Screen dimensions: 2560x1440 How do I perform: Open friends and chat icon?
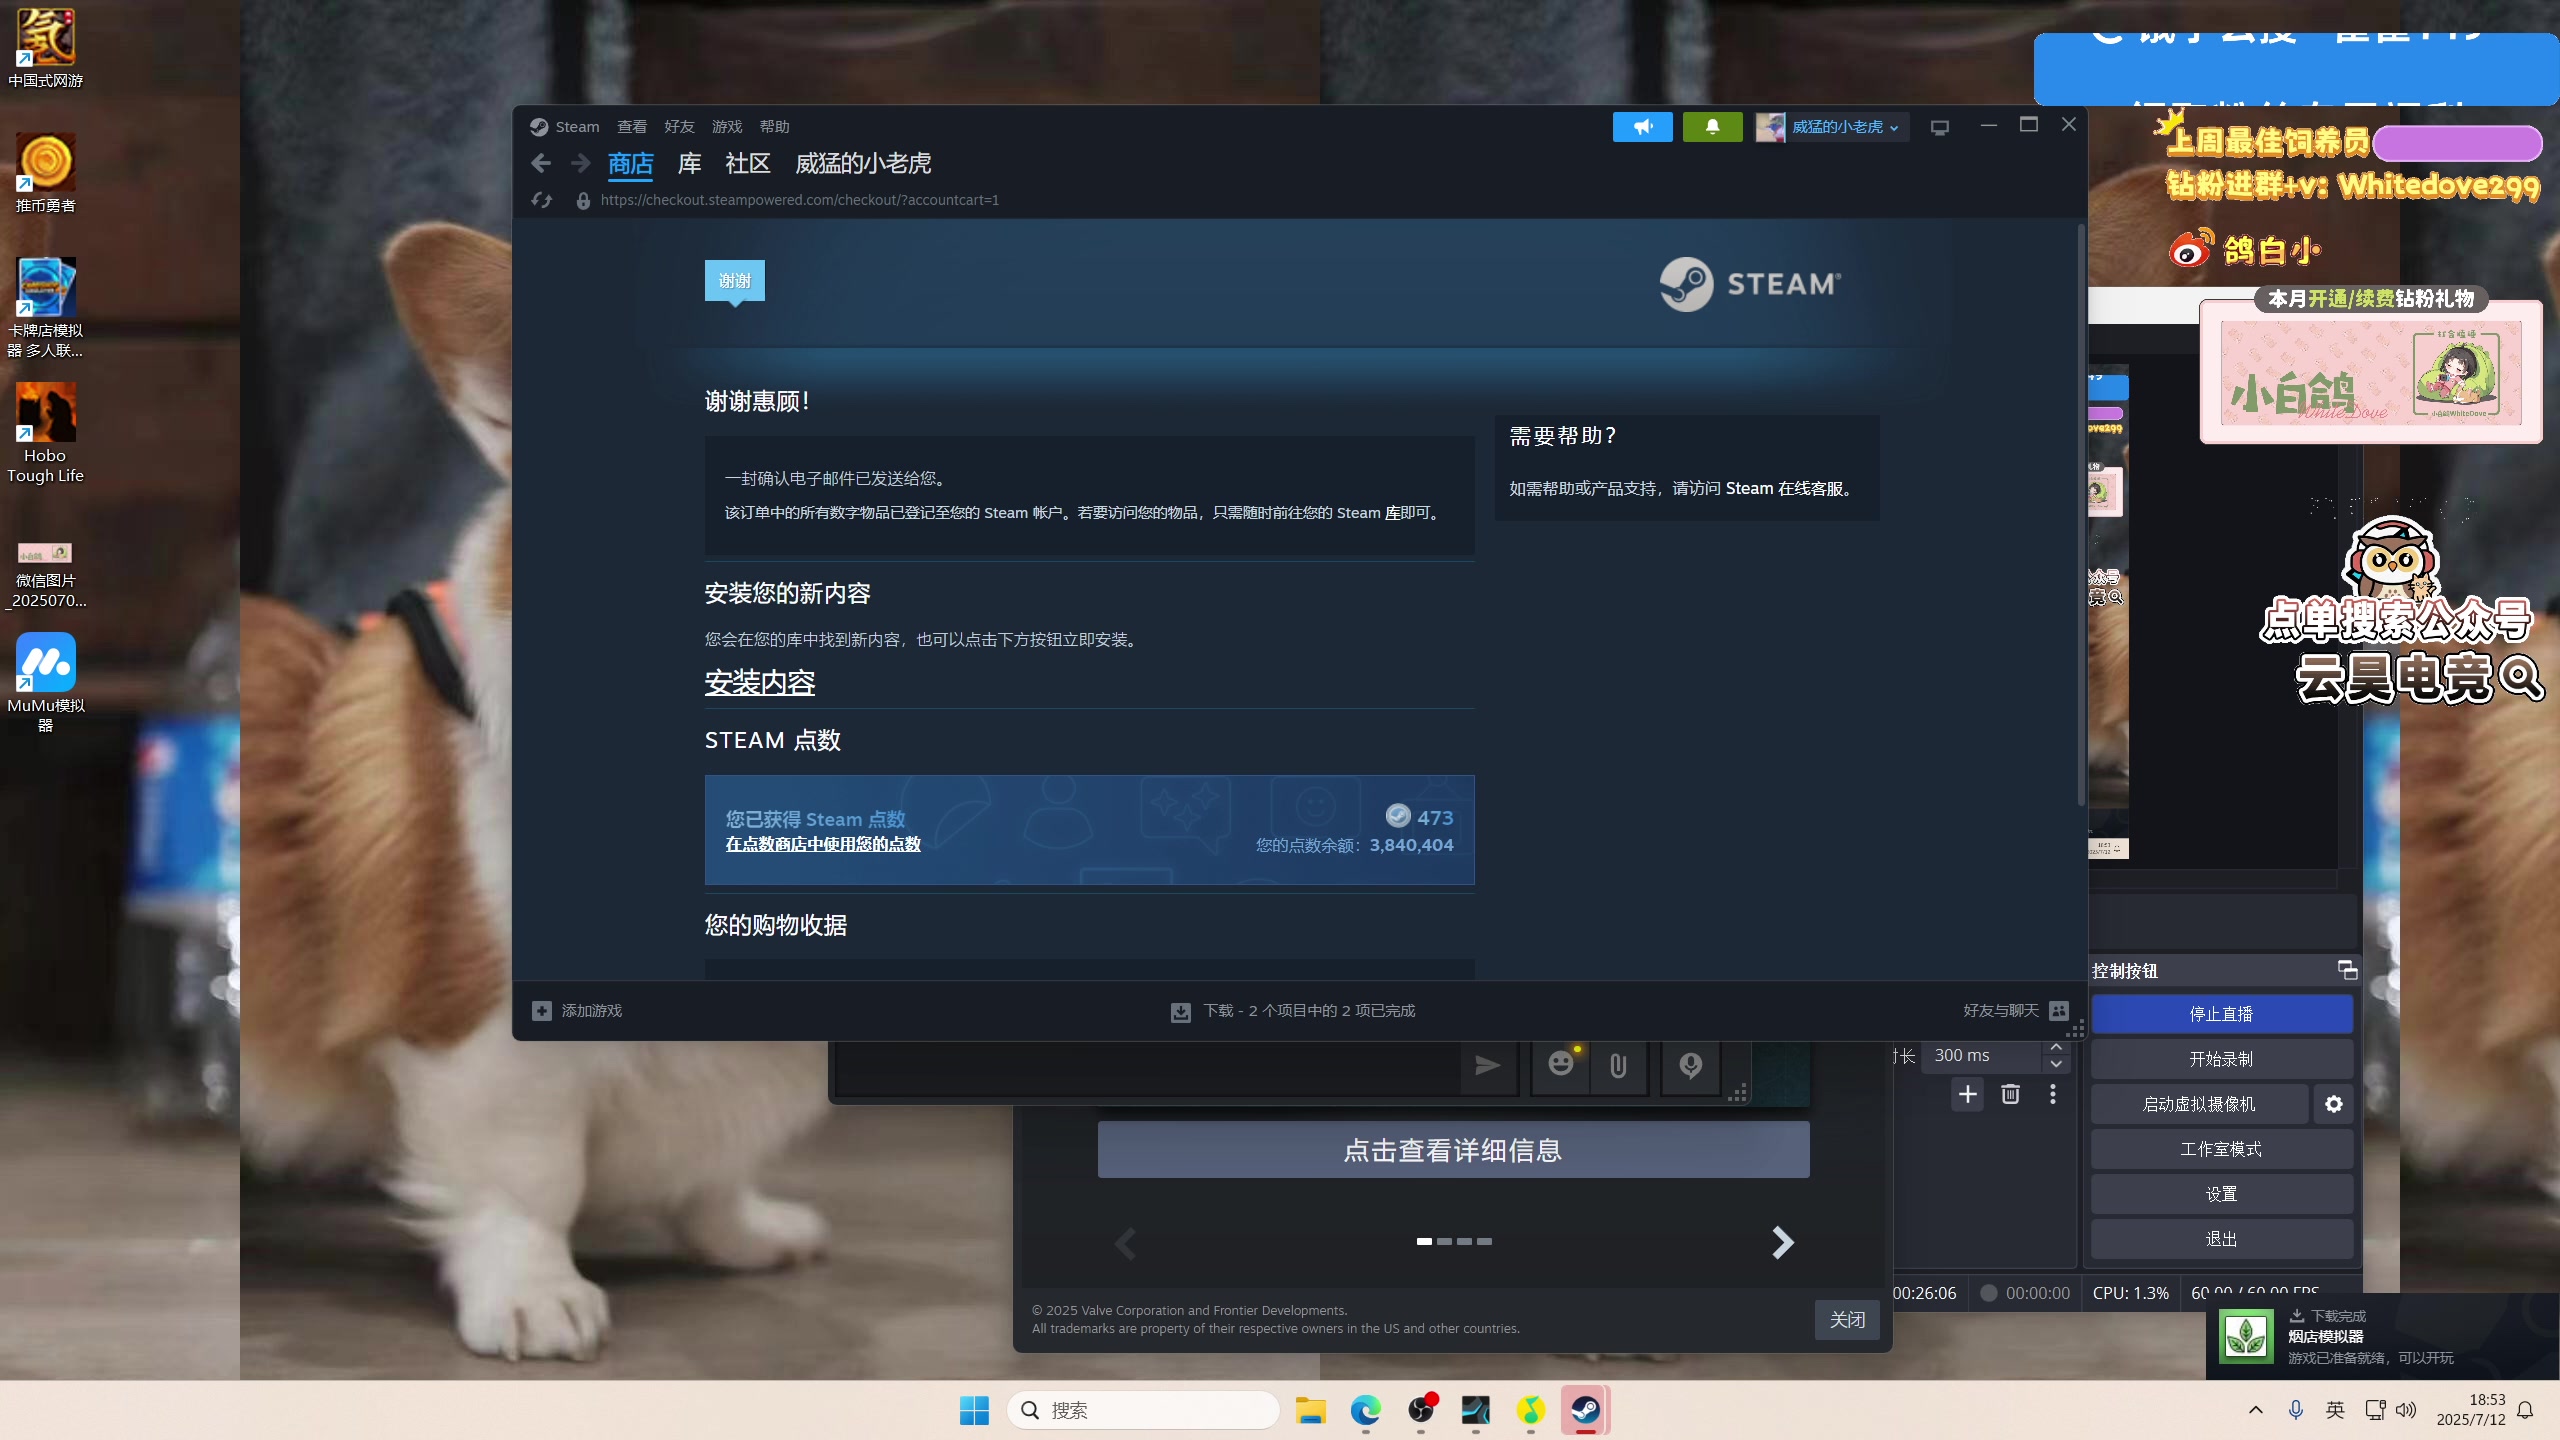coord(2059,1011)
